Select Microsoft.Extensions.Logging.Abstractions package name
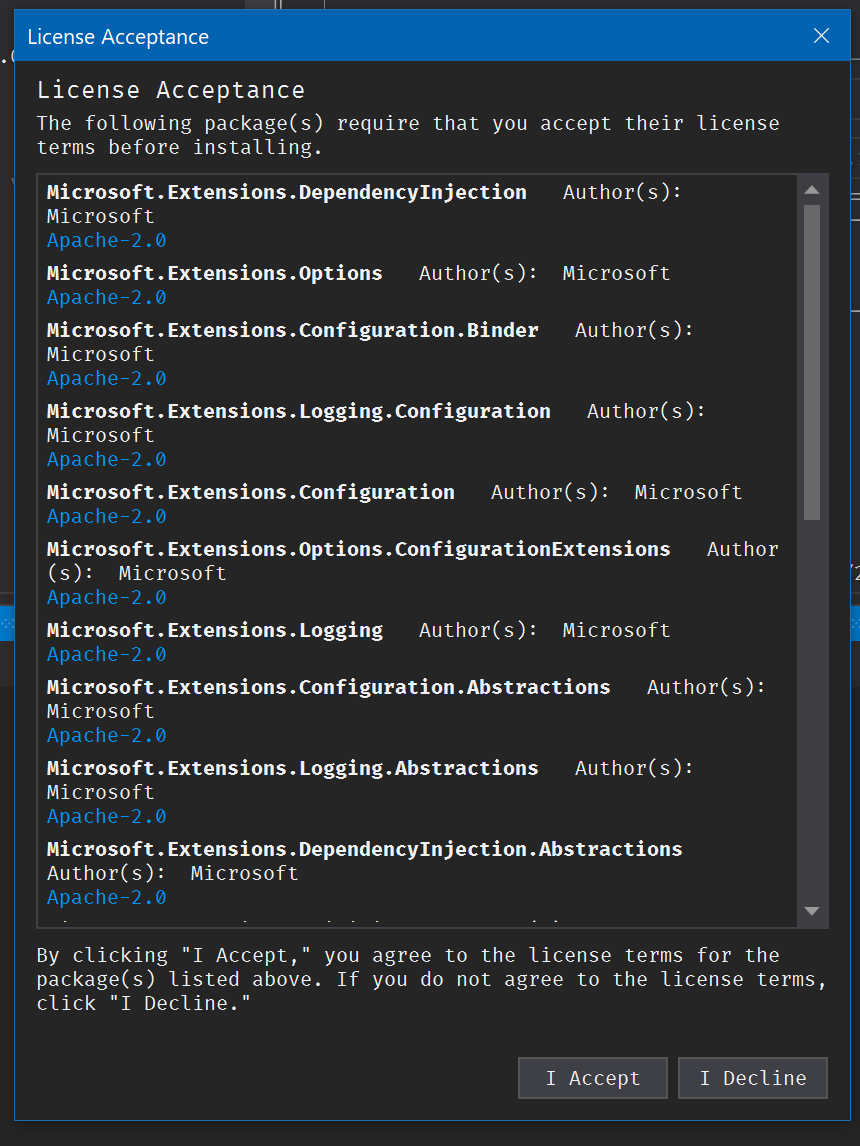This screenshot has height=1146, width=860. [292, 769]
